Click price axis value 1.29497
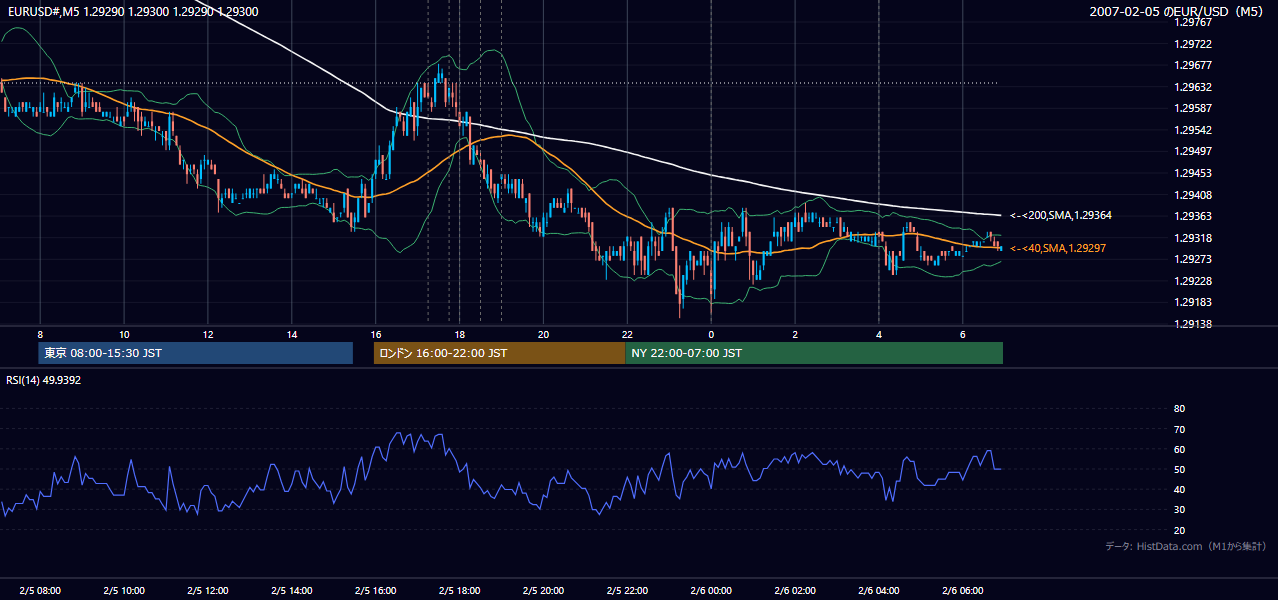 point(1193,151)
